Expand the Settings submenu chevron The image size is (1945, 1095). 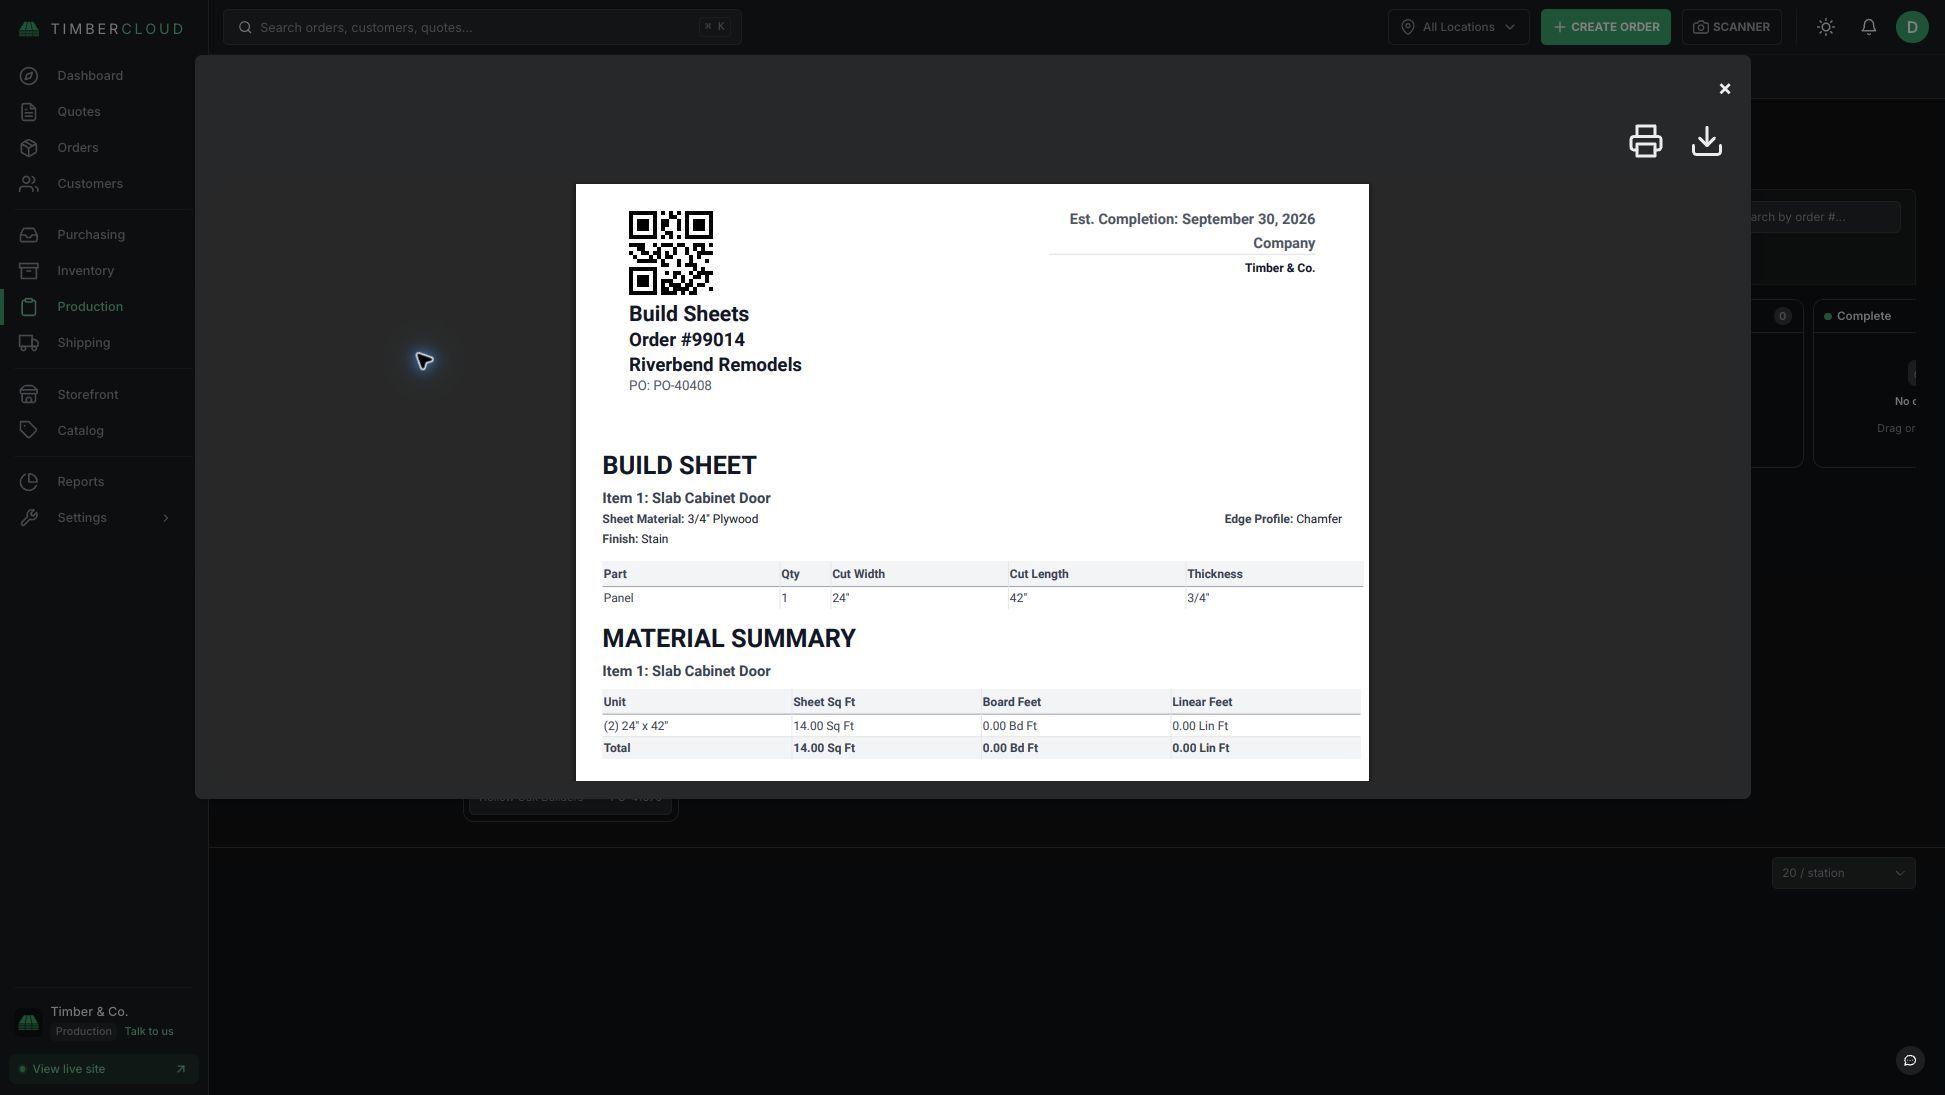click(166, 518)
